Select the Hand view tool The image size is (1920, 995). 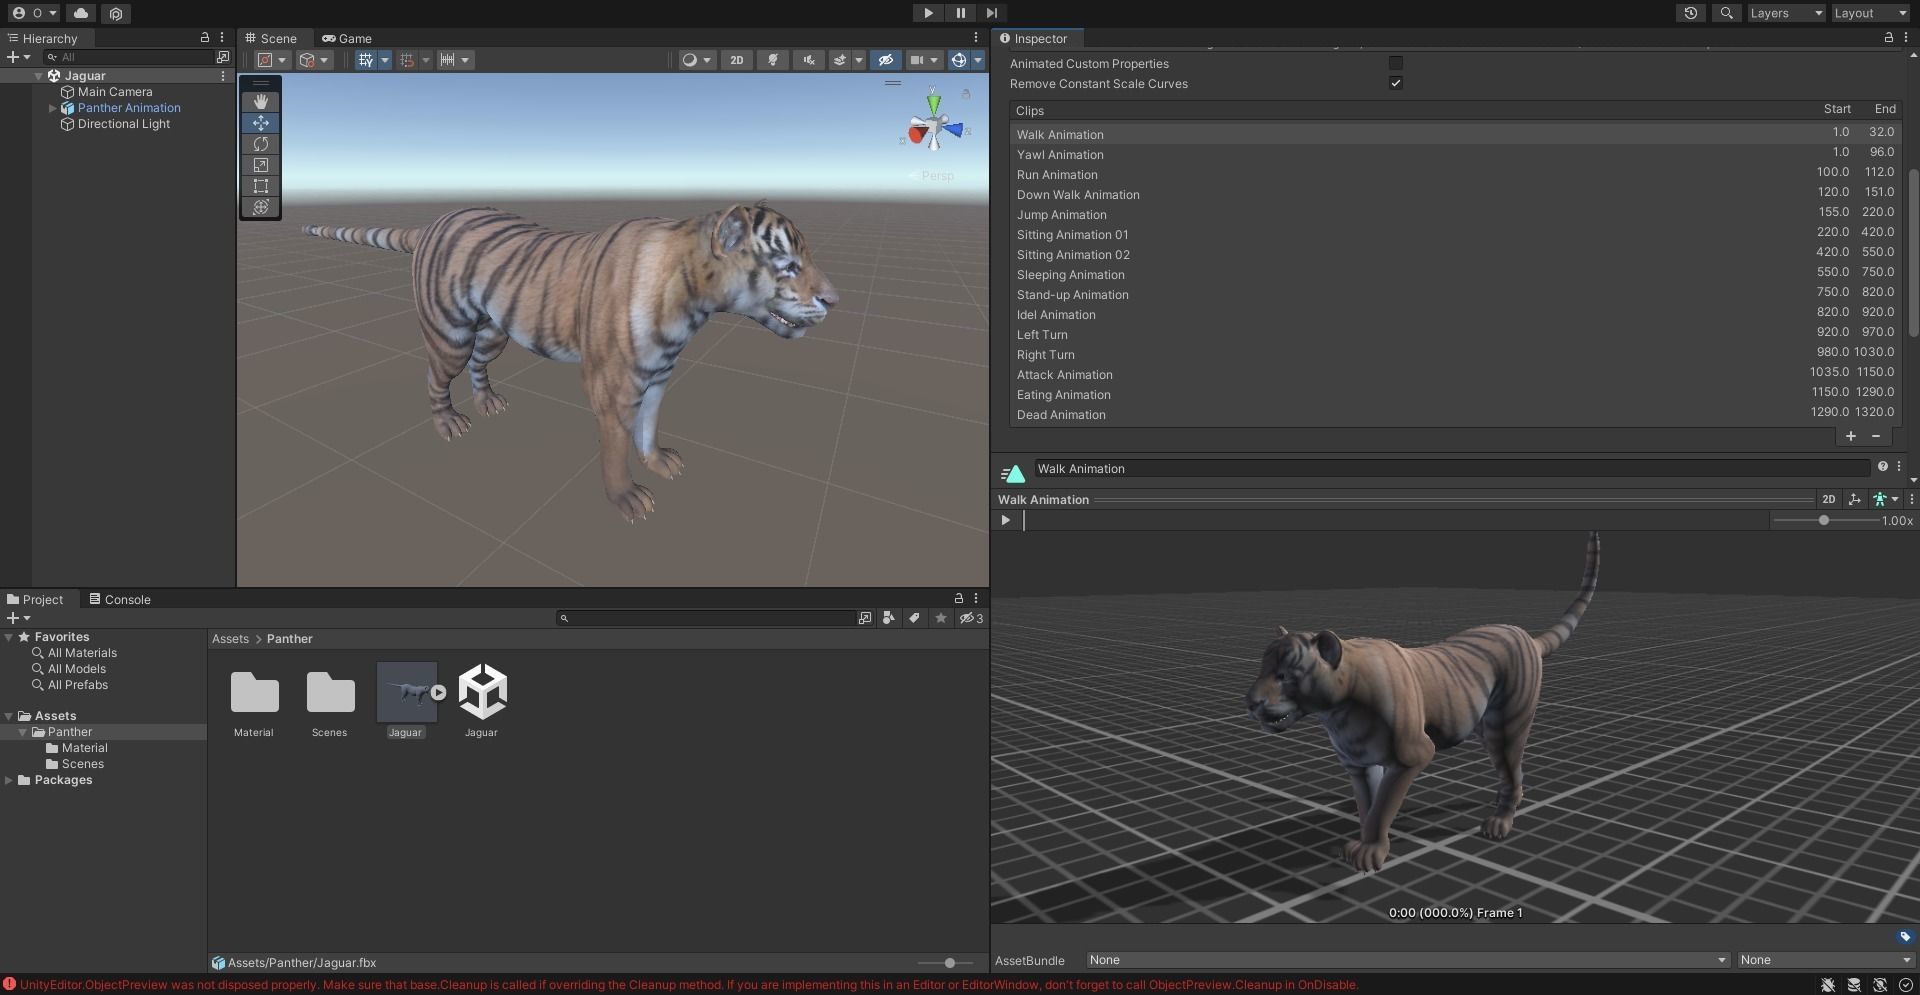coord(261,102)
